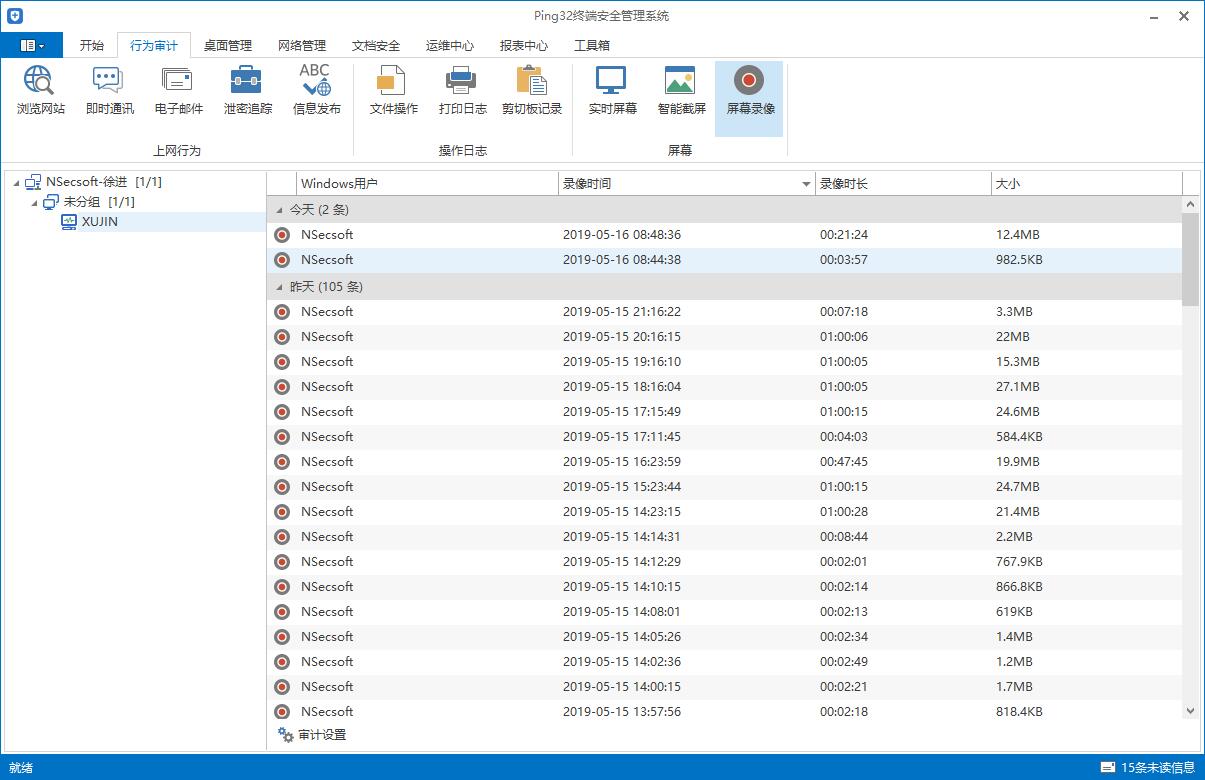
Task: Select the 屏幕录像 recording icon
Action: coord(749,90)
